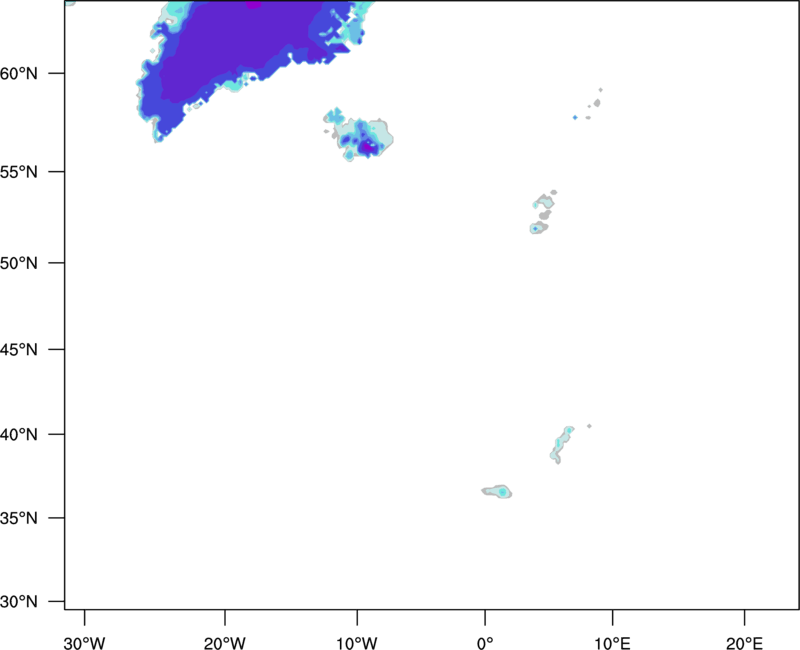800x650 pixels.
Task: Click the pale patch between 50°N and 55°N
Action: pyautogui.click(x=541, y=212)
